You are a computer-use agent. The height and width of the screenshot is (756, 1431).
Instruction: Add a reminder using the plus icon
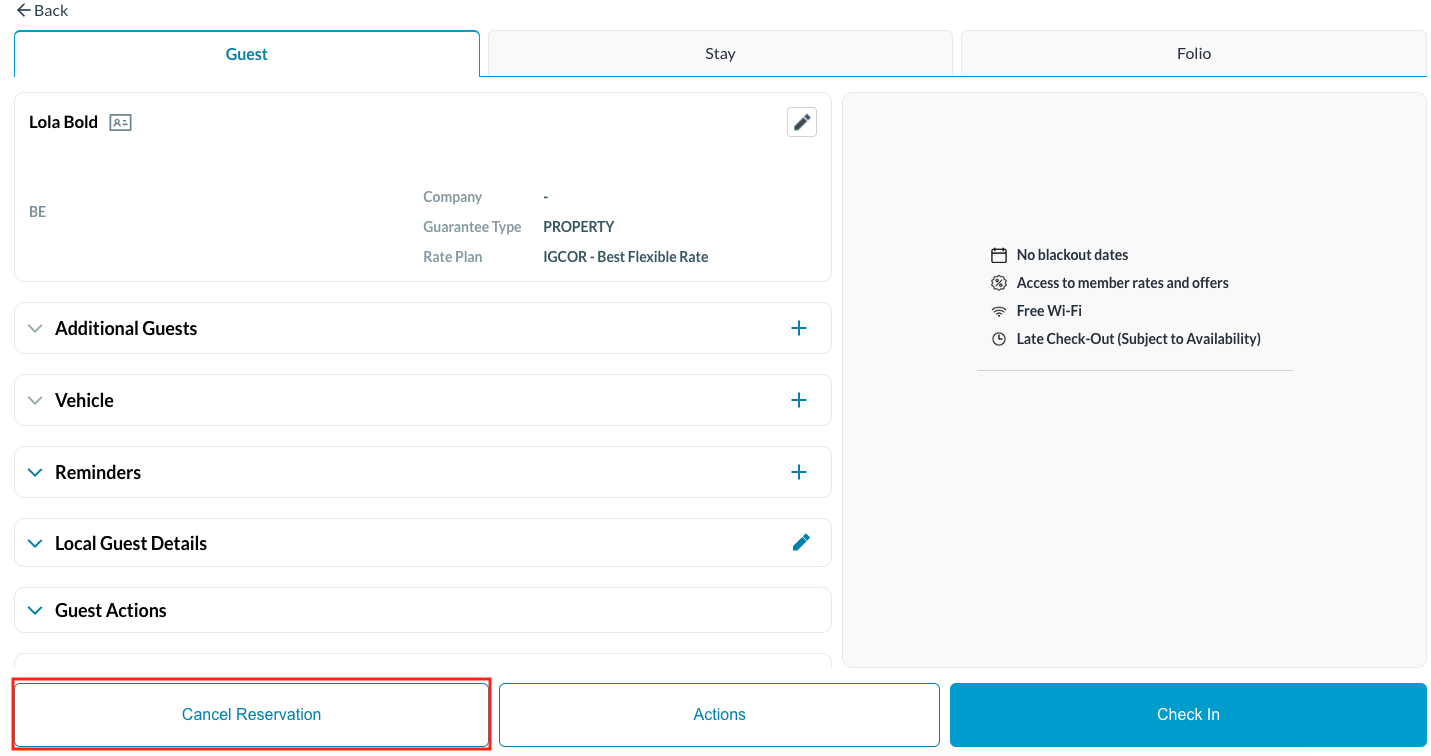(799, 472)
